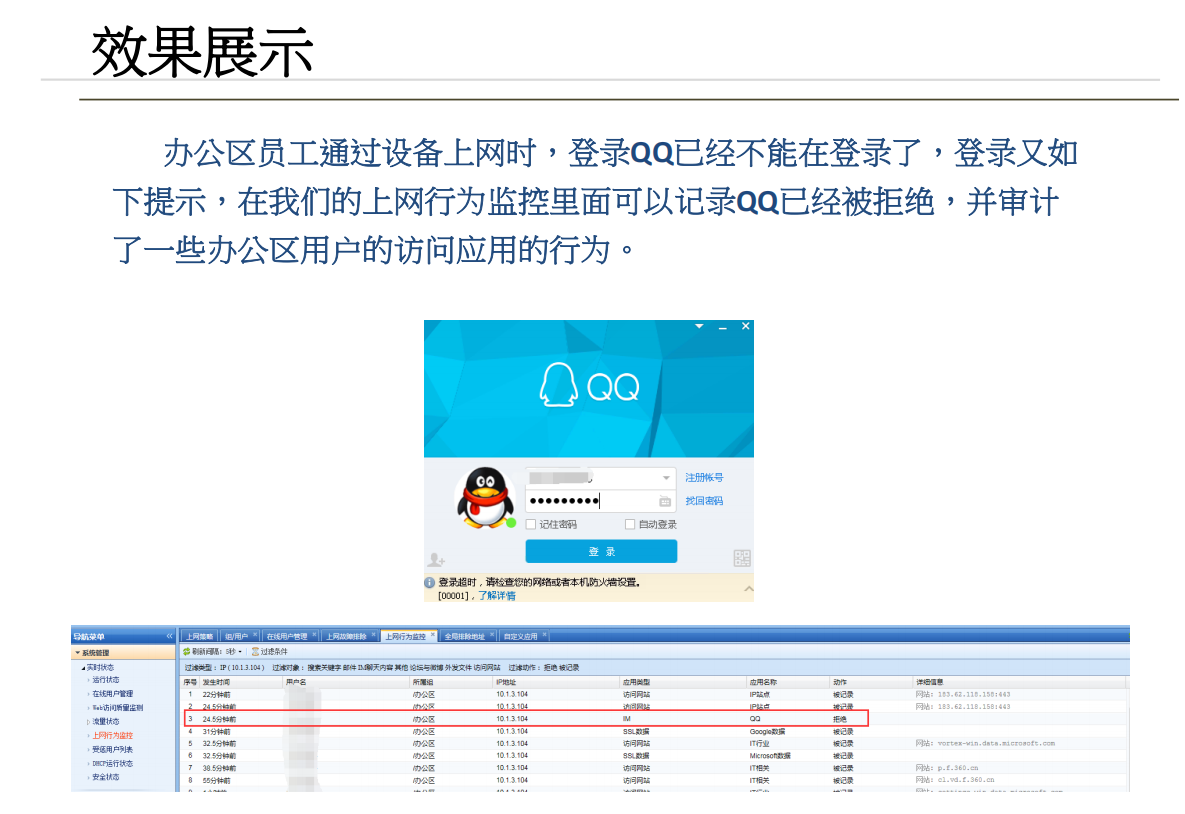1185x814 pixels.
Task: Close the 在线用户管理 tab with its x
Action: tap(314, 635)
